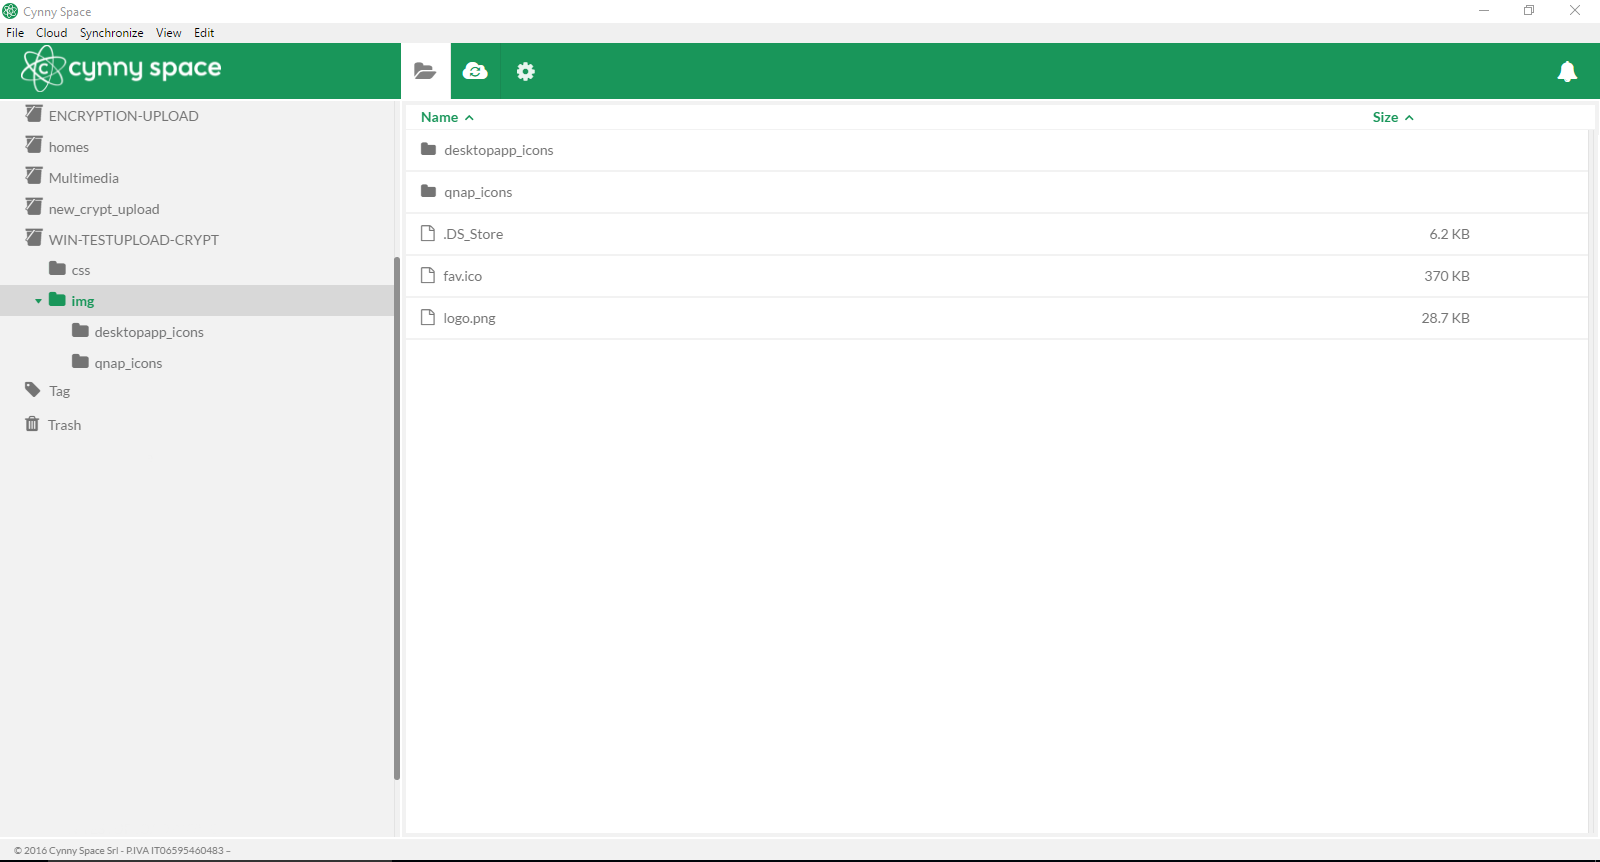Click desktopapp_icons folder icon in file list
Image resolution: width=1600 pixels, height=862 pixels.
pos(428,149)
